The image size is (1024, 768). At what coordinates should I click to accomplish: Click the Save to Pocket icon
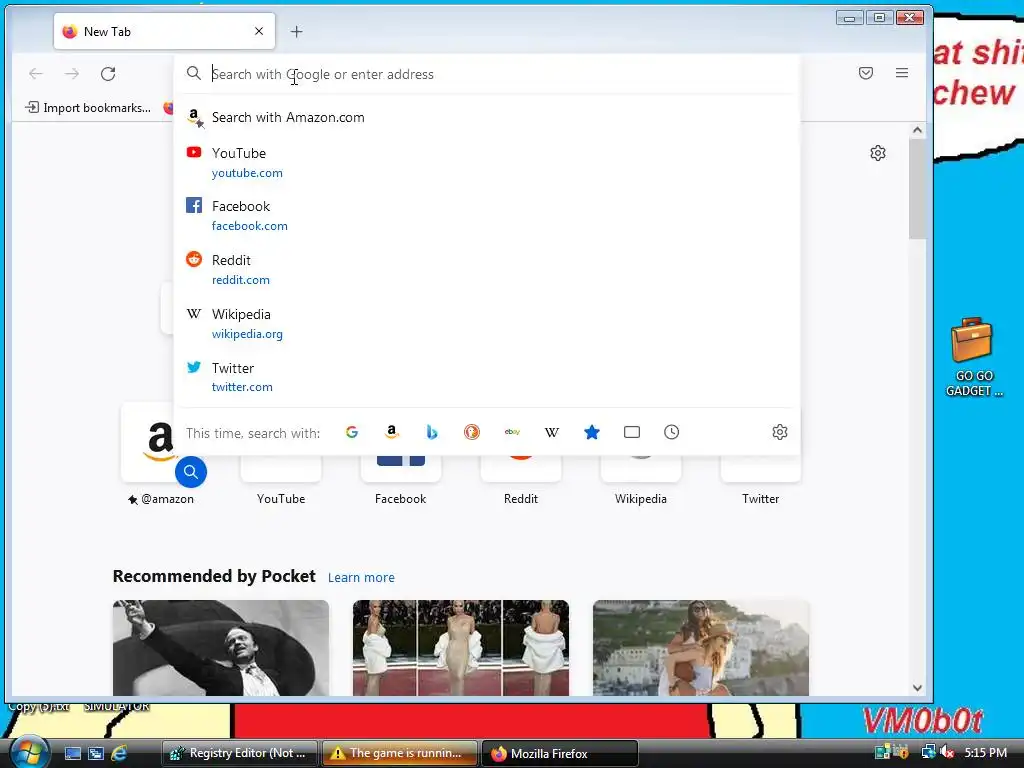pos(866,73)
